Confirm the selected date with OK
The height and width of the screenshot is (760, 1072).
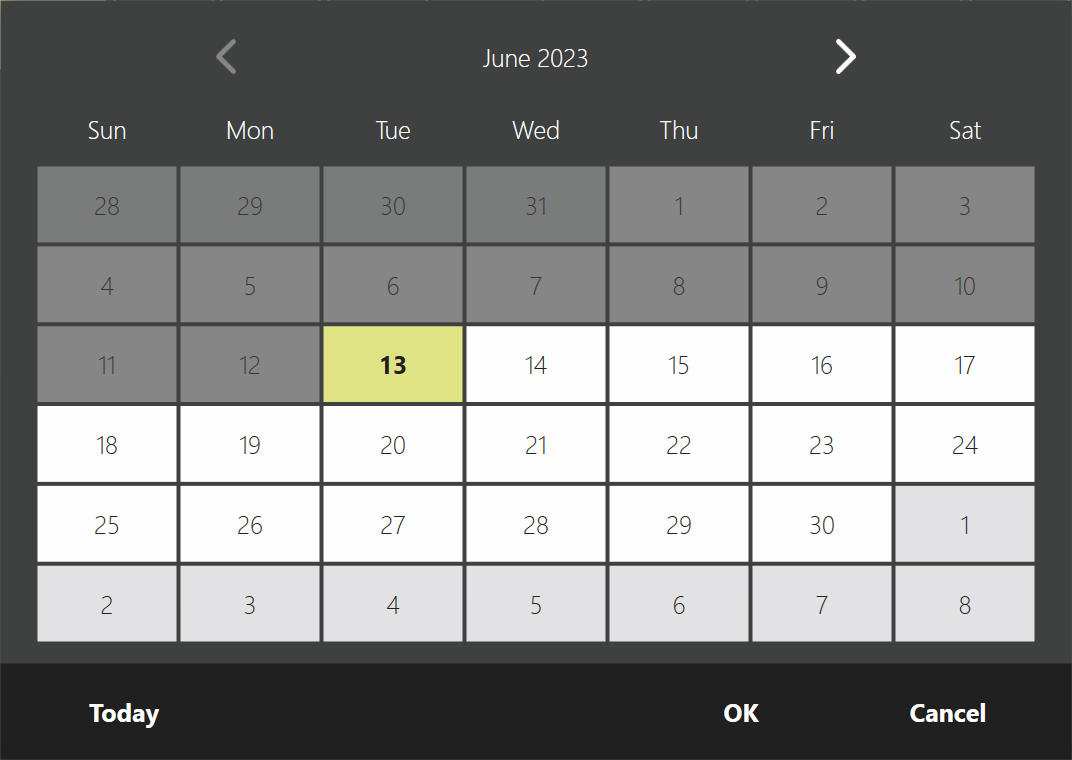(x=740, y=713)
